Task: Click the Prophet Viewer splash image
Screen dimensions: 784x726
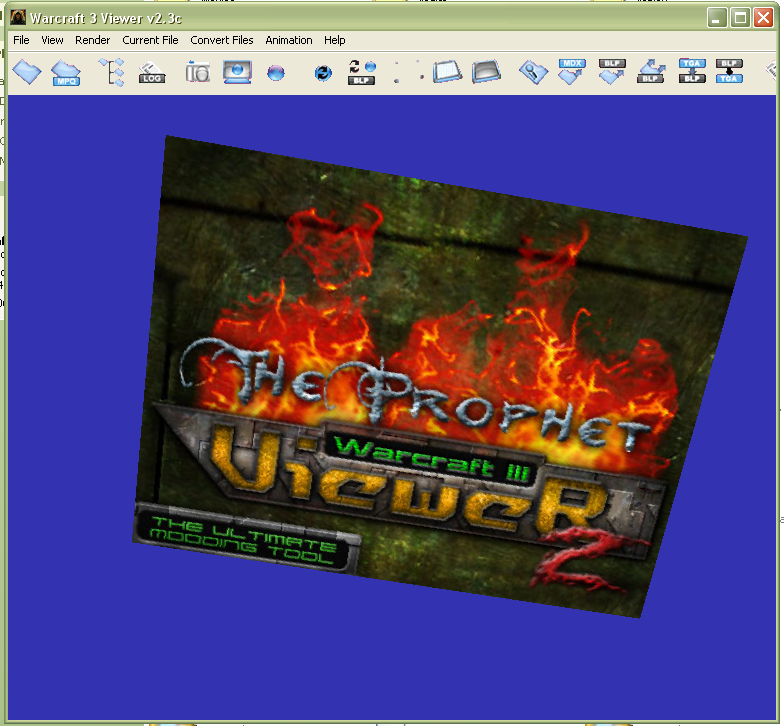Action: (x=440, y=376)
